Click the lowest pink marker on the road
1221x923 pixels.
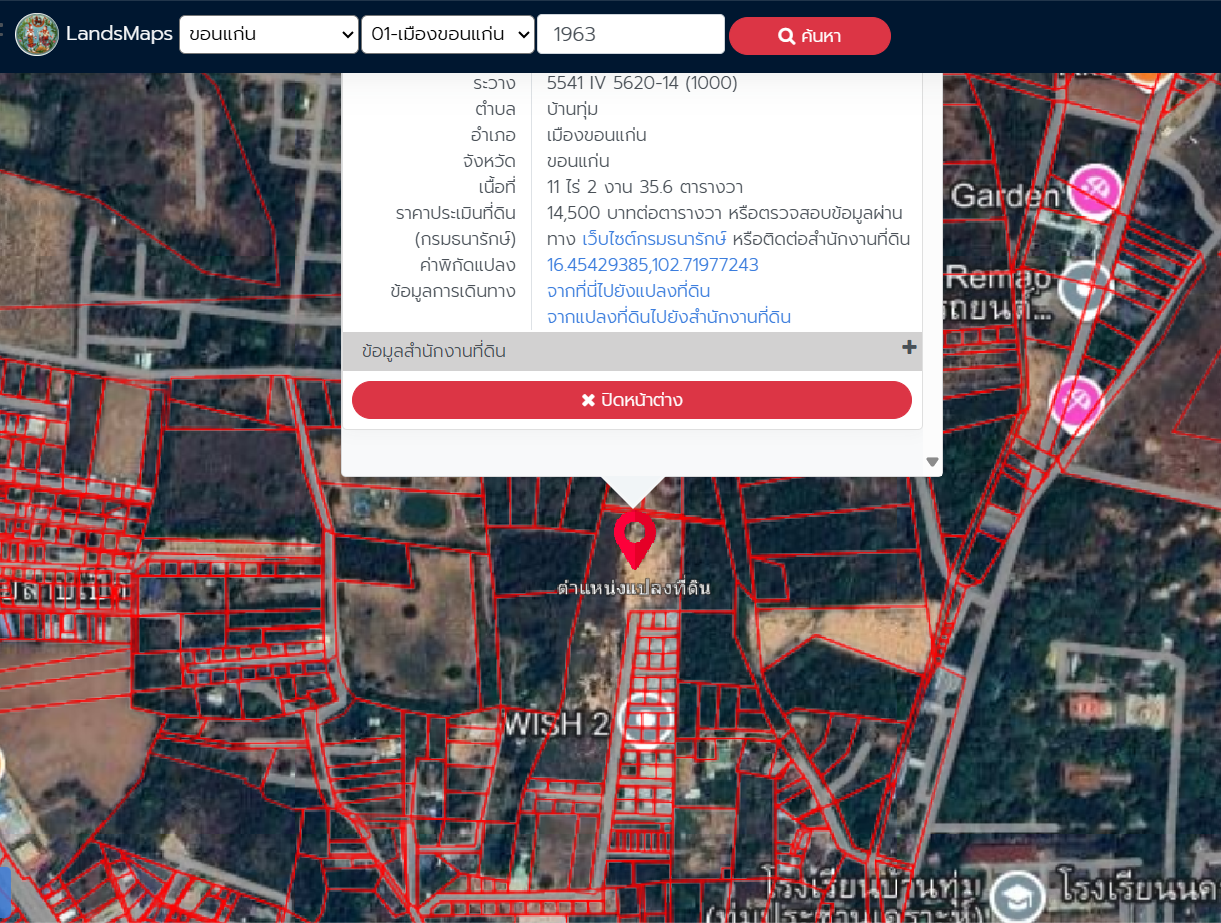click(x=1075, y=402)
